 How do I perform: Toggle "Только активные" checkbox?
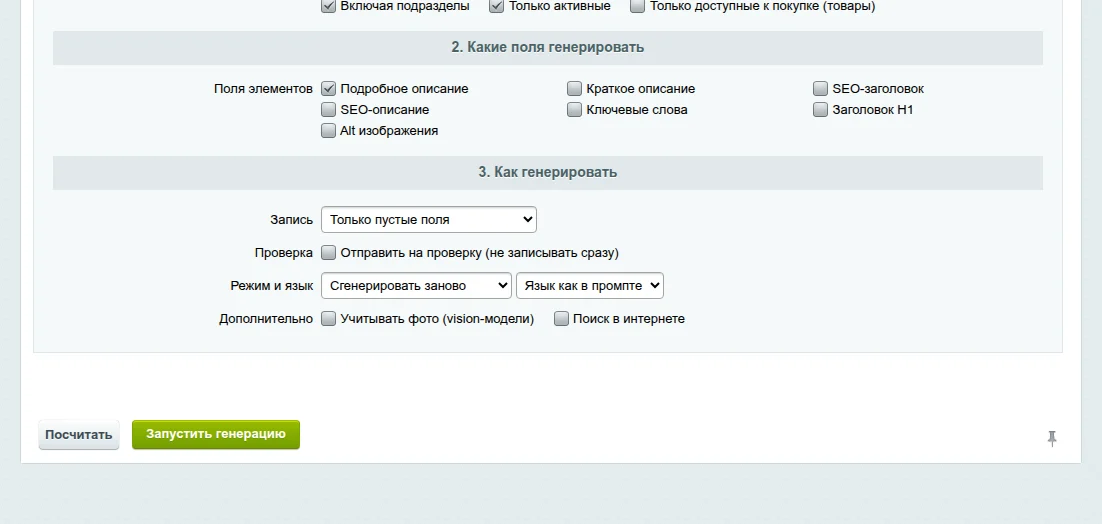(497, 6)
